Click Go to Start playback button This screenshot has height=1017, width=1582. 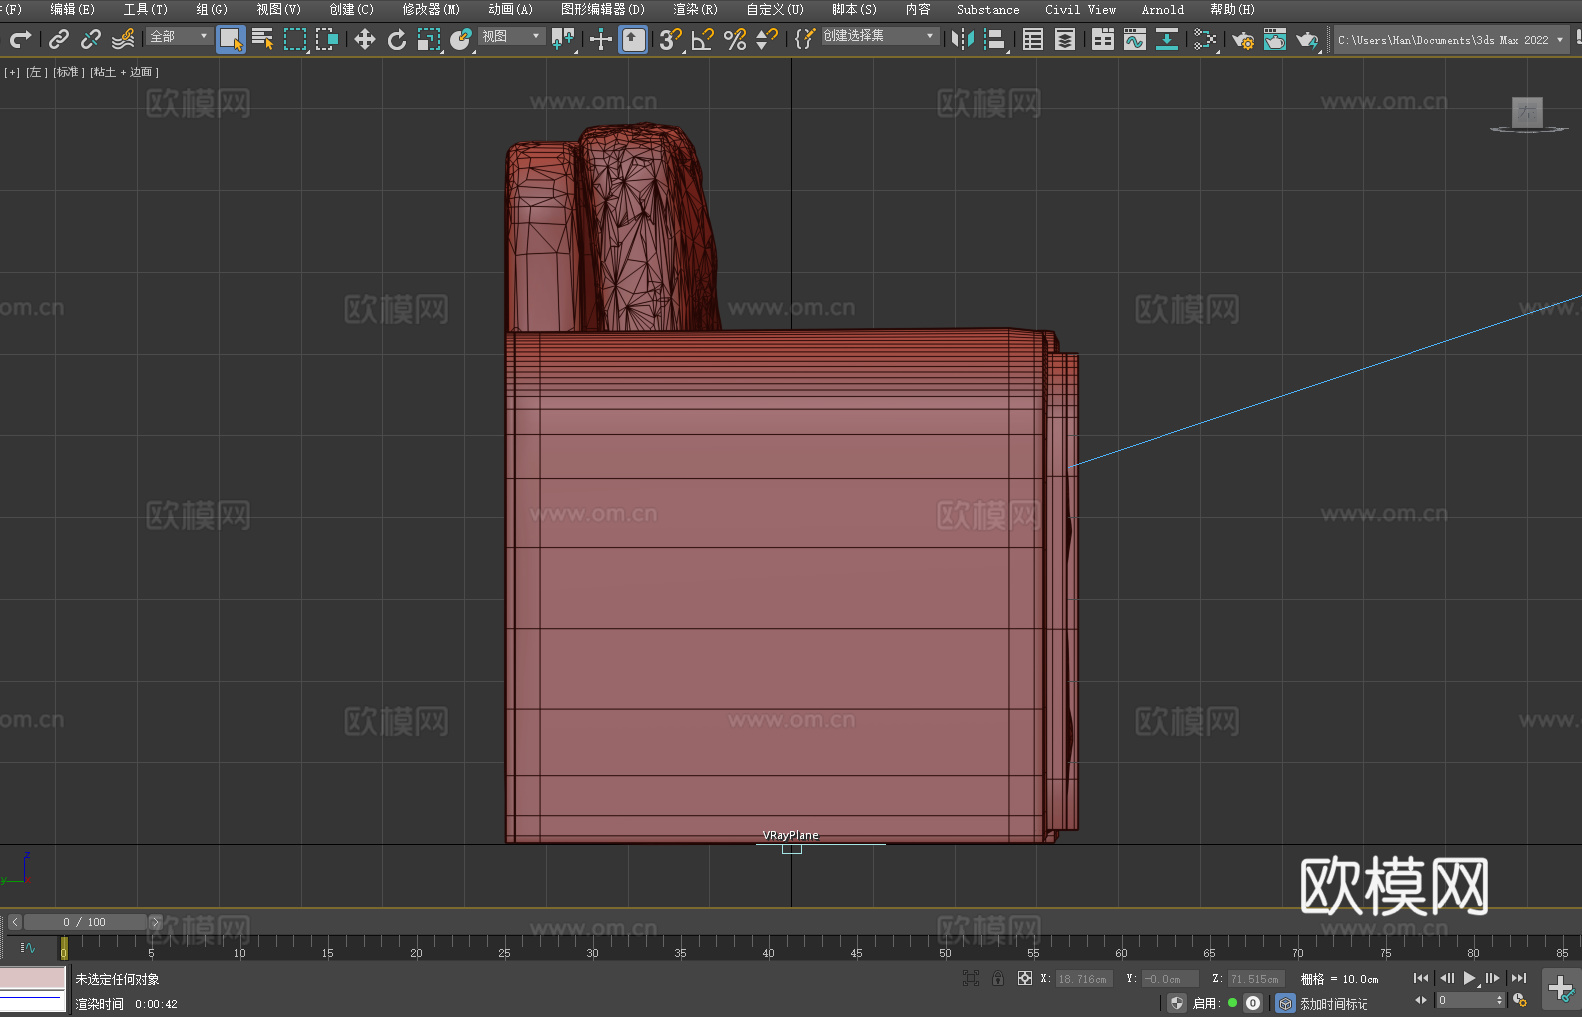point(1421,978)
